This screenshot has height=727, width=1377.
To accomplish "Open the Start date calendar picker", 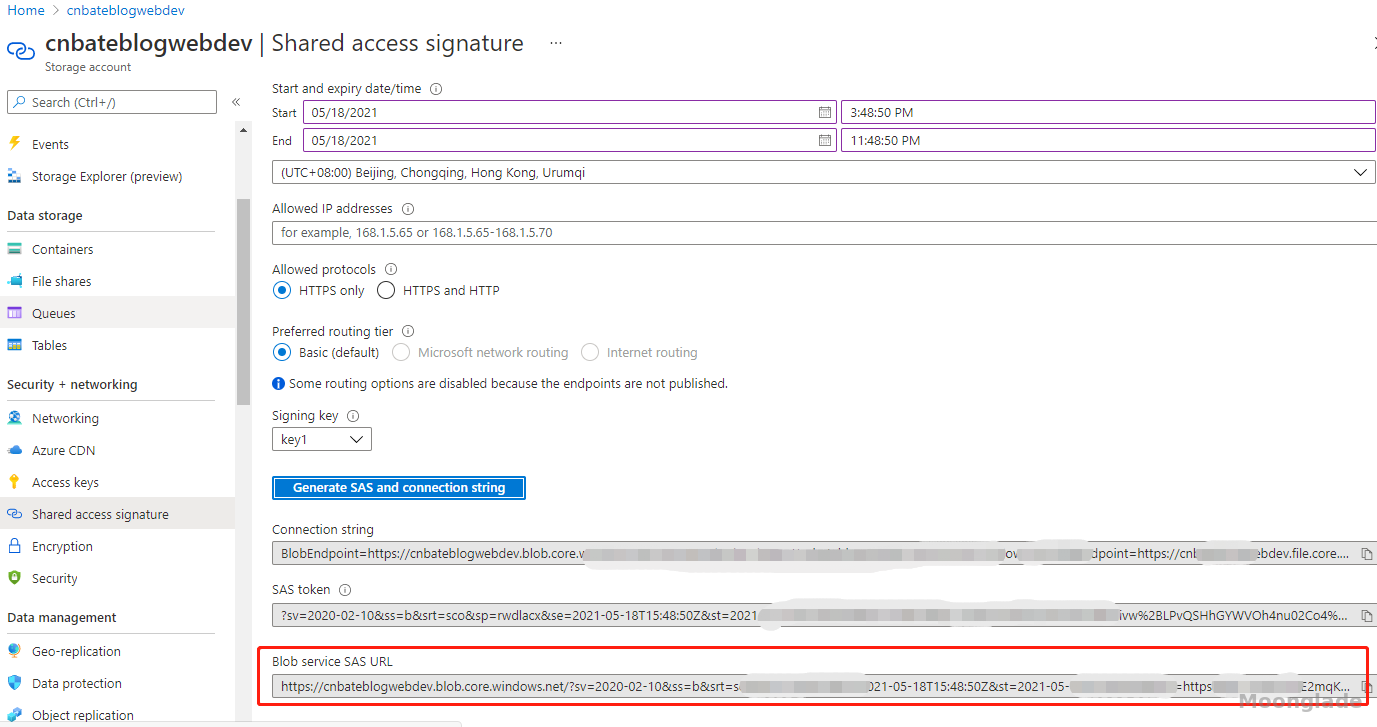I will (825, 112).
